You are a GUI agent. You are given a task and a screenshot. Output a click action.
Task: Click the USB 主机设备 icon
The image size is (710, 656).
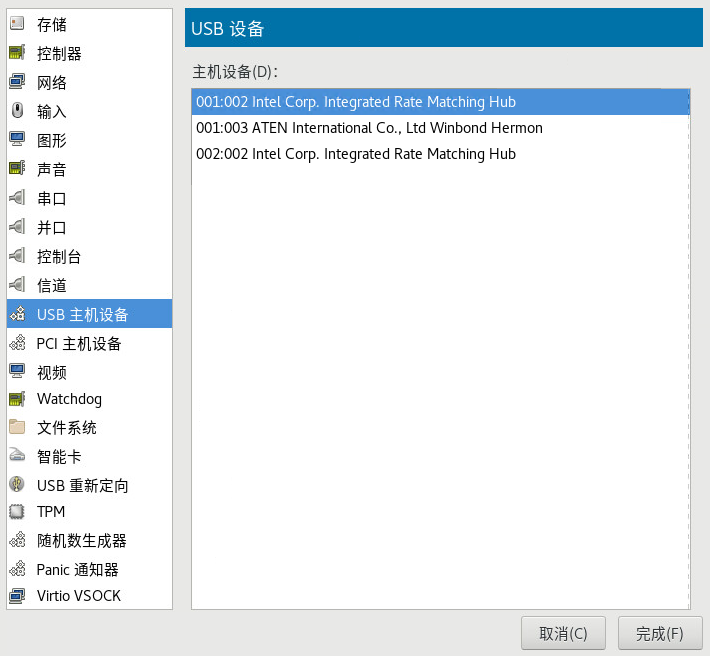(17, 313)
